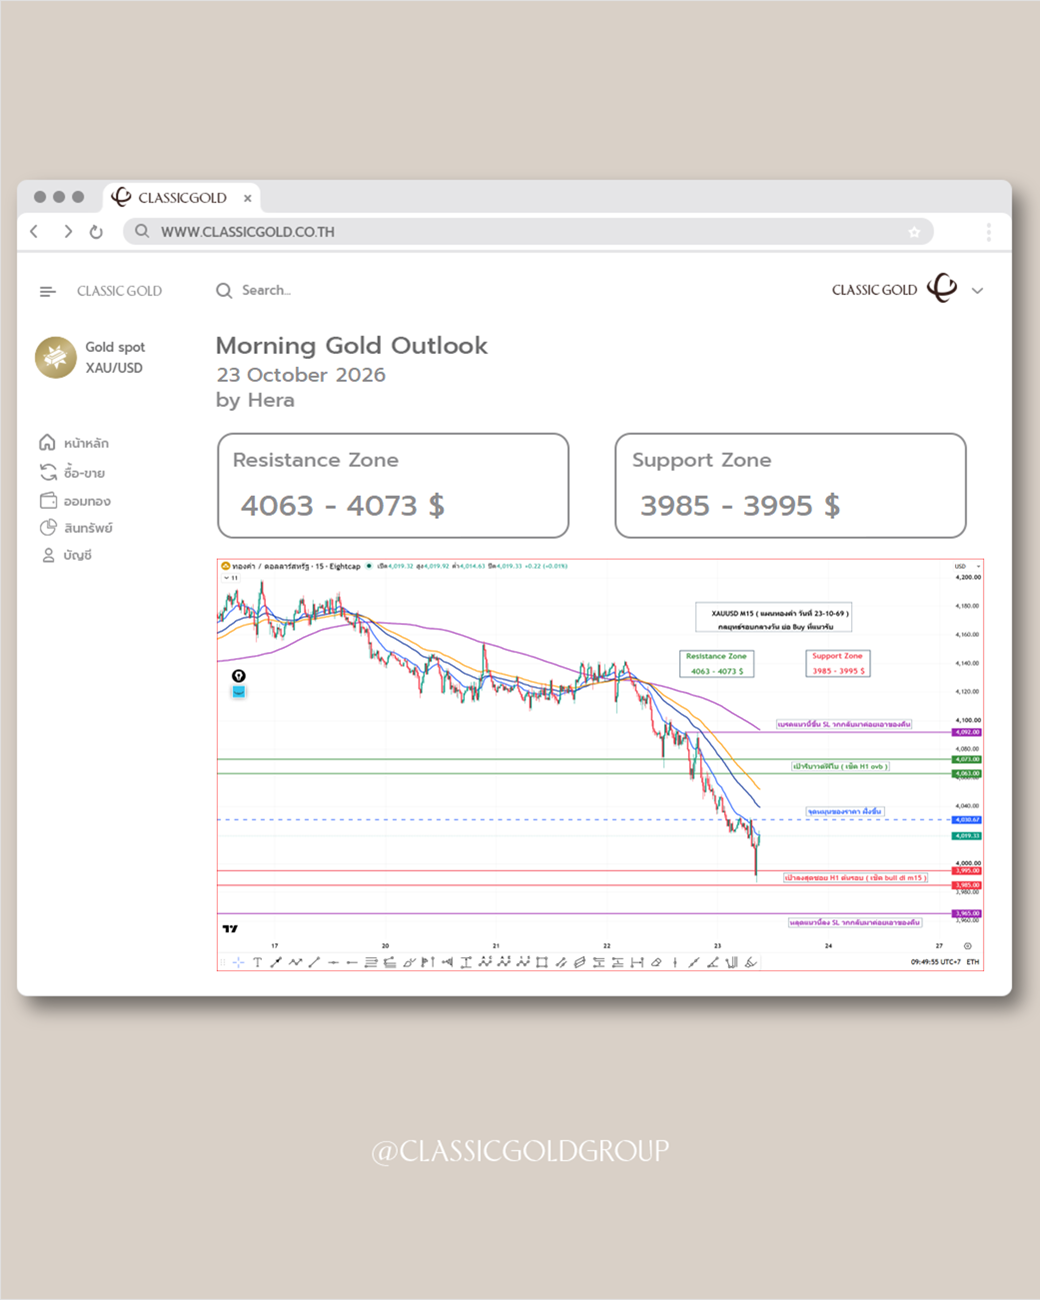The width and height of the screenshot is (1040, 1300).
Task: Expand the Classic Gold account dropdown chevron
Action: click(x=977, y=291)
